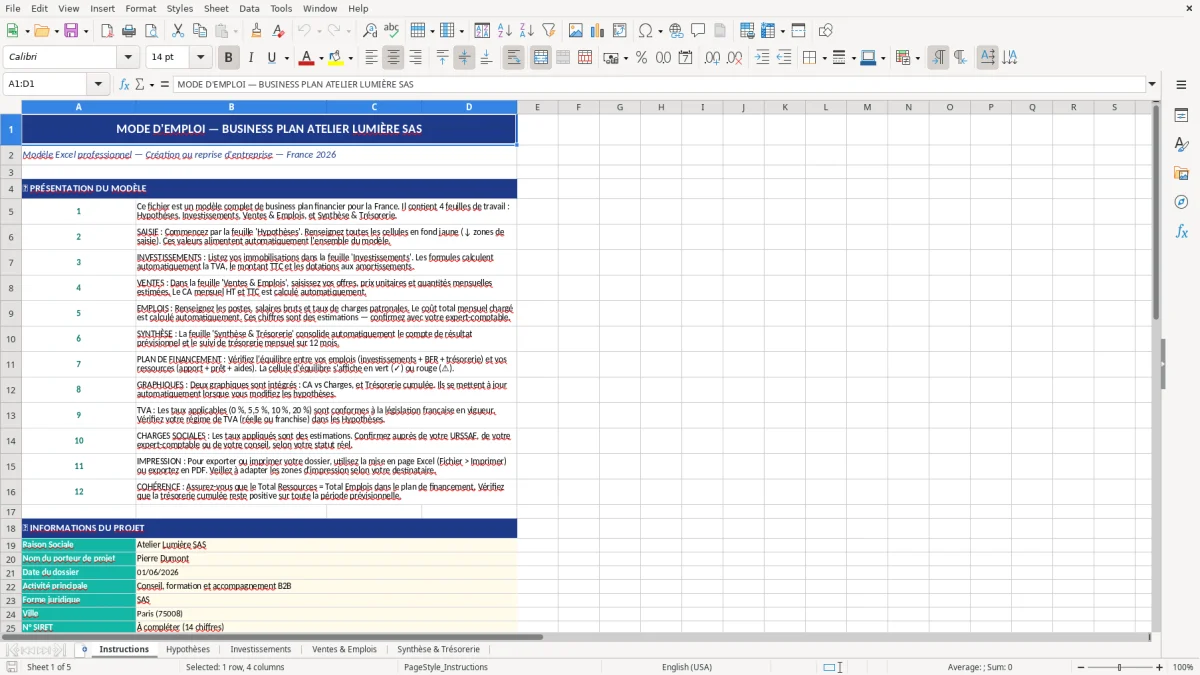Viewport: 1200px width, 675px height.
Task: Click the Formula equals sign button
Action: click(165, 85)
